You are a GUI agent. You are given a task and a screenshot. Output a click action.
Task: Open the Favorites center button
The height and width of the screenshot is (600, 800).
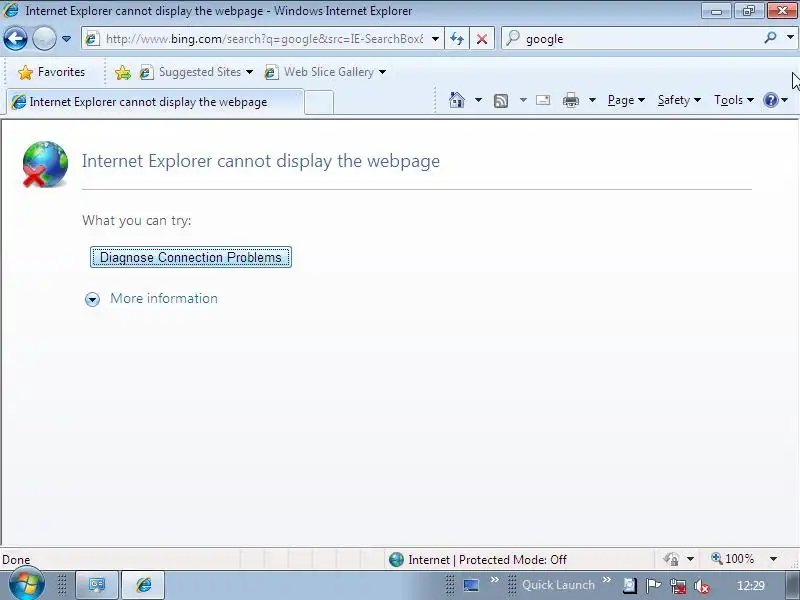click(x=51, y=72)
